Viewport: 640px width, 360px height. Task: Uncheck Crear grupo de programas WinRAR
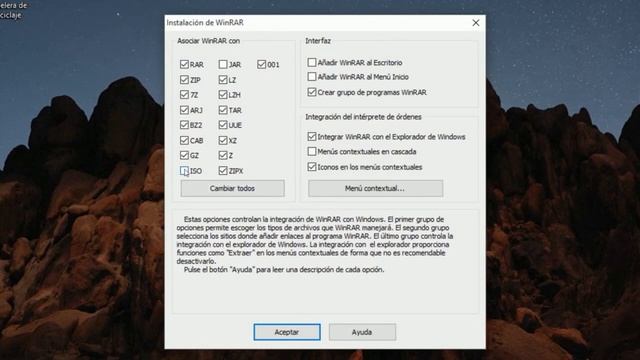[x=312, y=92]
